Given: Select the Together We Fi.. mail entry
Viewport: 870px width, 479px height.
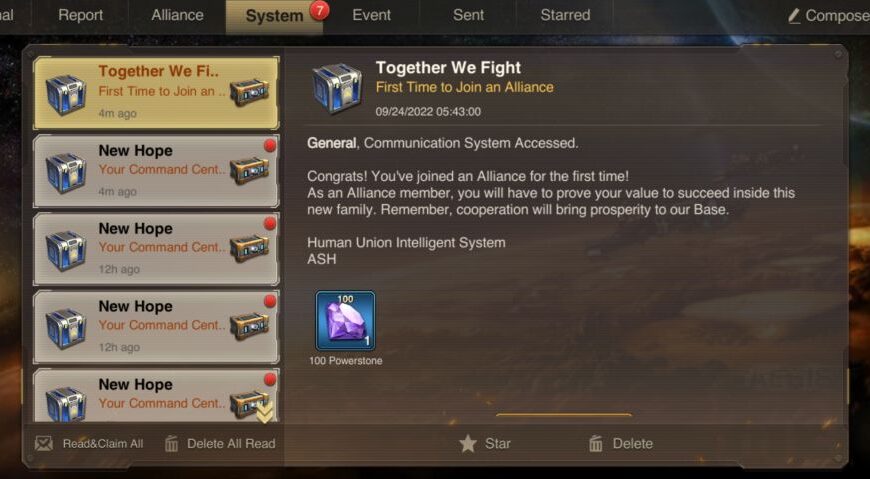Looking at the screenshot, I should 156,93.
